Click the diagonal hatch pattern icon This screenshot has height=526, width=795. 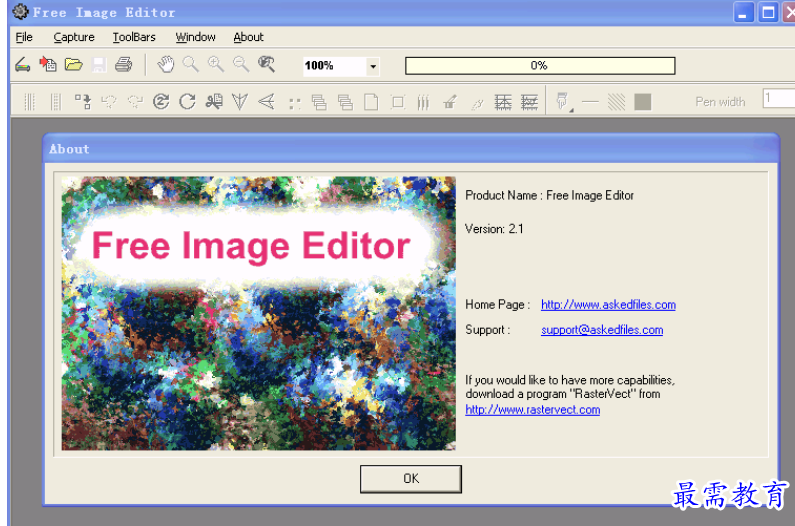click(617, 102)
